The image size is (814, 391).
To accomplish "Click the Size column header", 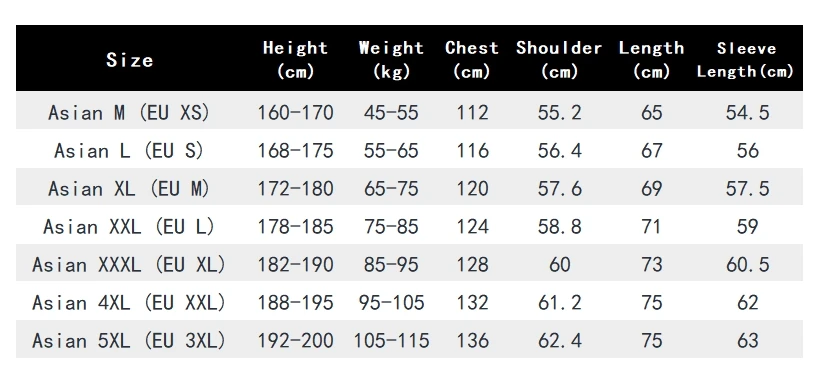I will coord(129,60).
